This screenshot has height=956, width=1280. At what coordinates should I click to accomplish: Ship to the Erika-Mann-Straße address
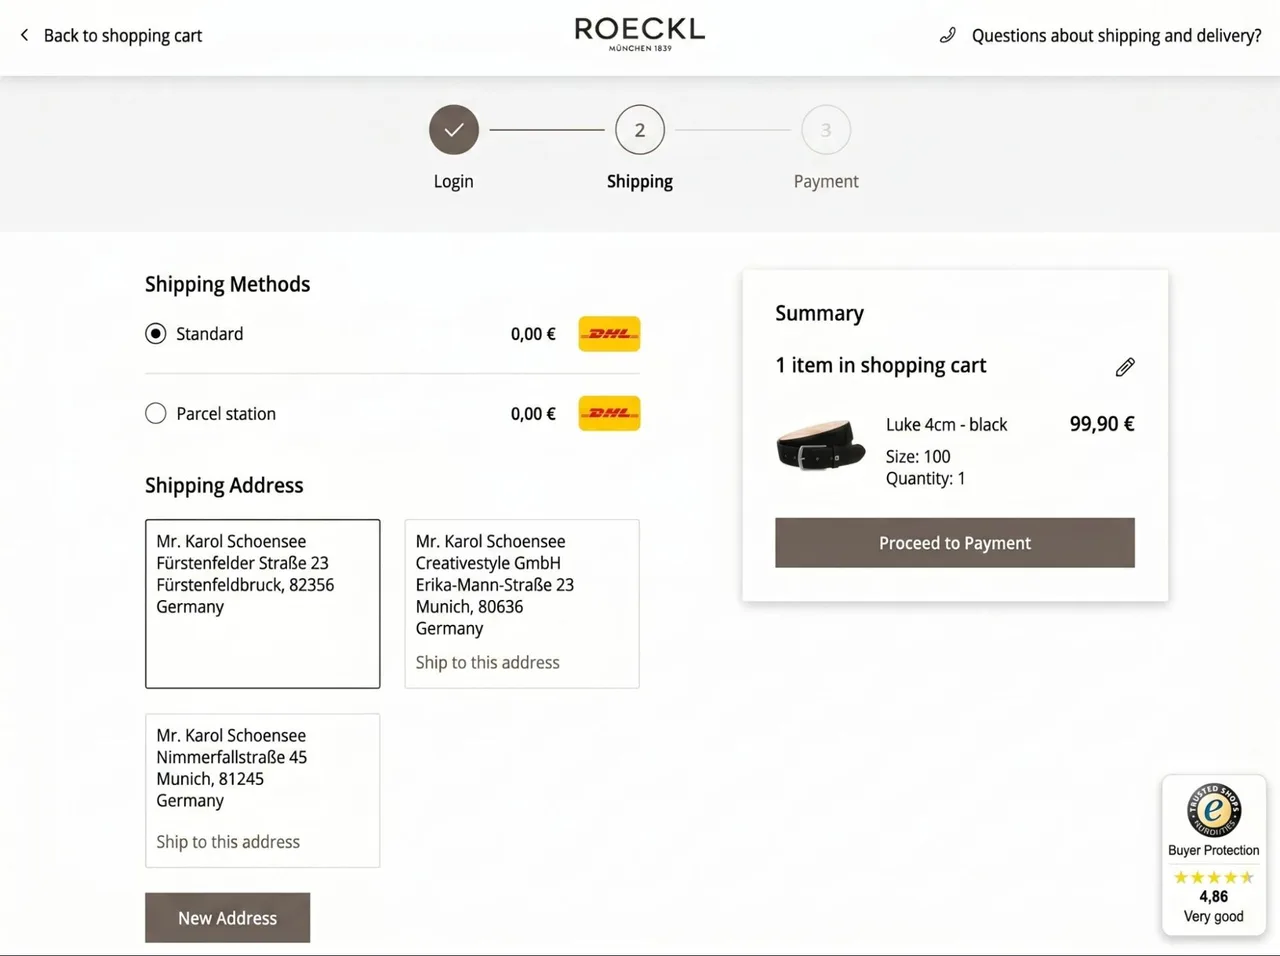[488, 662]
